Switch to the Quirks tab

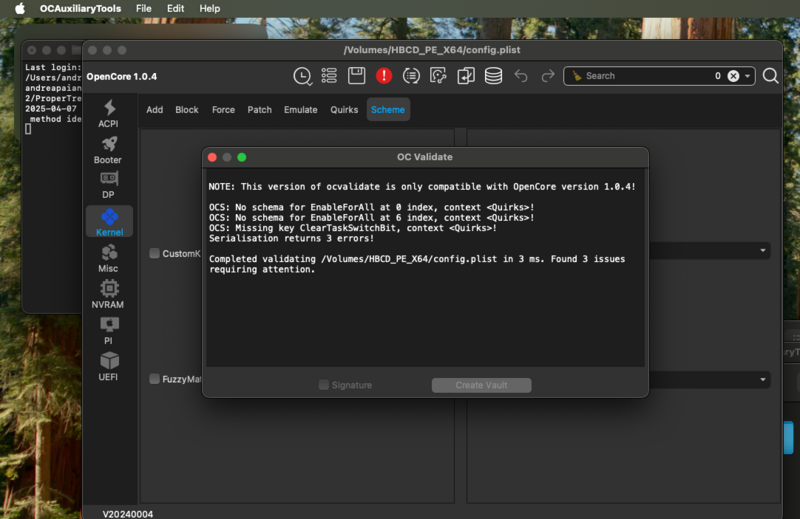(x=344, y=110)
